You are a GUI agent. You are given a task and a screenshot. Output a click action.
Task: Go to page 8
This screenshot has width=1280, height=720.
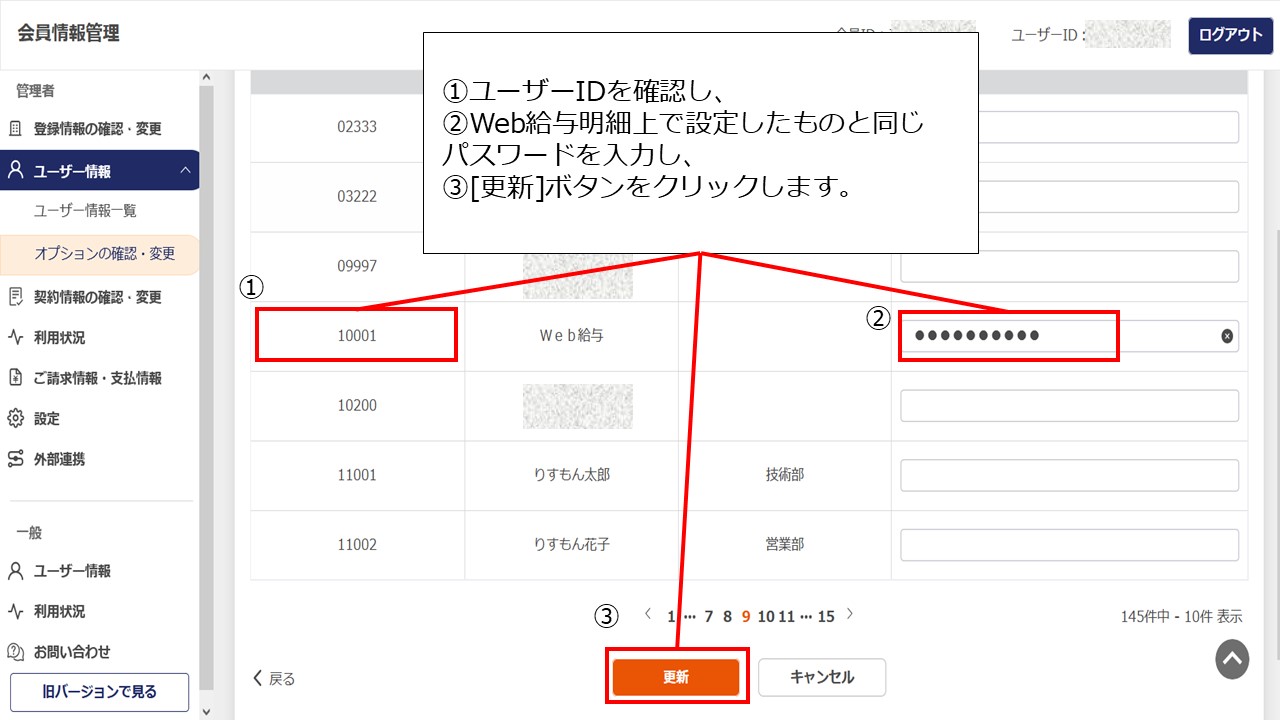click(727, 617)
